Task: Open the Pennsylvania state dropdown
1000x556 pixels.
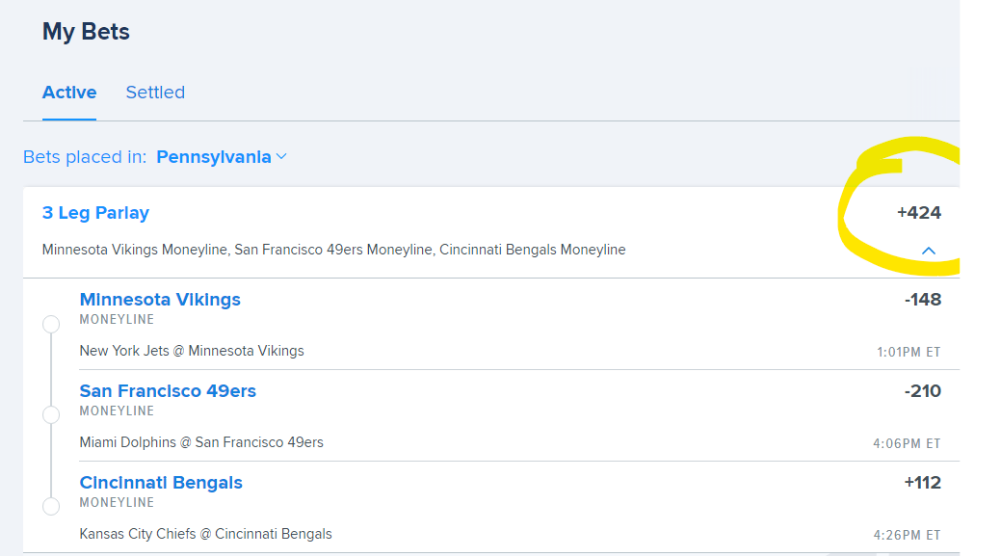Action: [221, 157]
